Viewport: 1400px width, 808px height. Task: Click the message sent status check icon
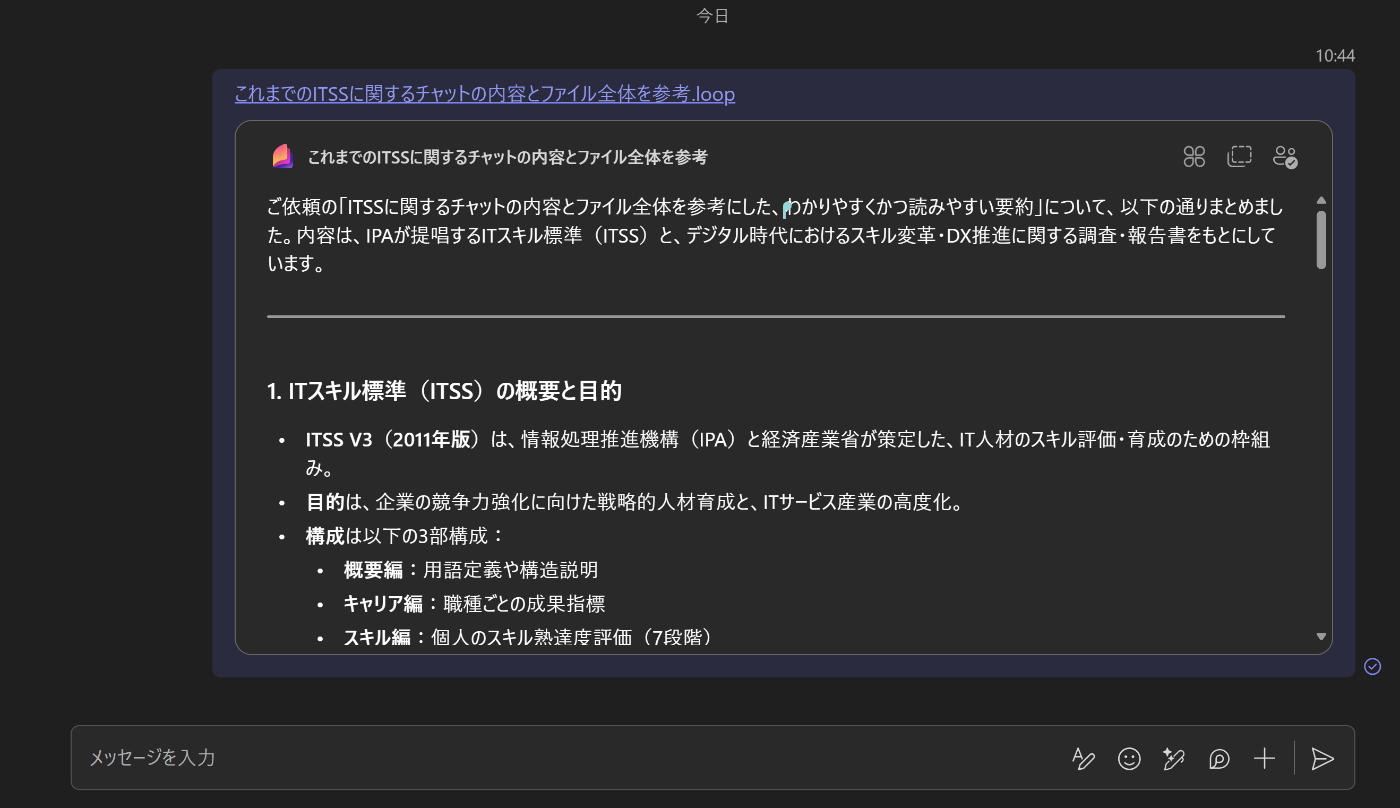tap(1373, 666)
